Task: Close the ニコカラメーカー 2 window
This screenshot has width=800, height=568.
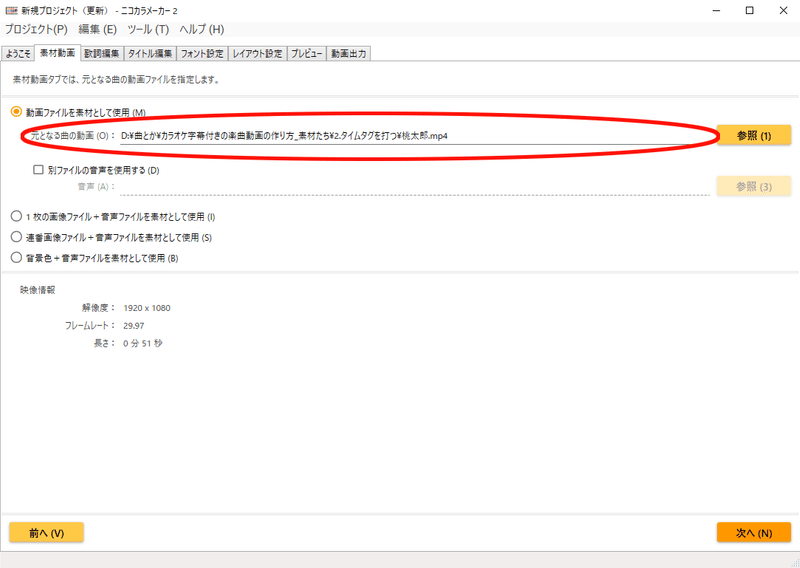Action: tap(783, 10)
